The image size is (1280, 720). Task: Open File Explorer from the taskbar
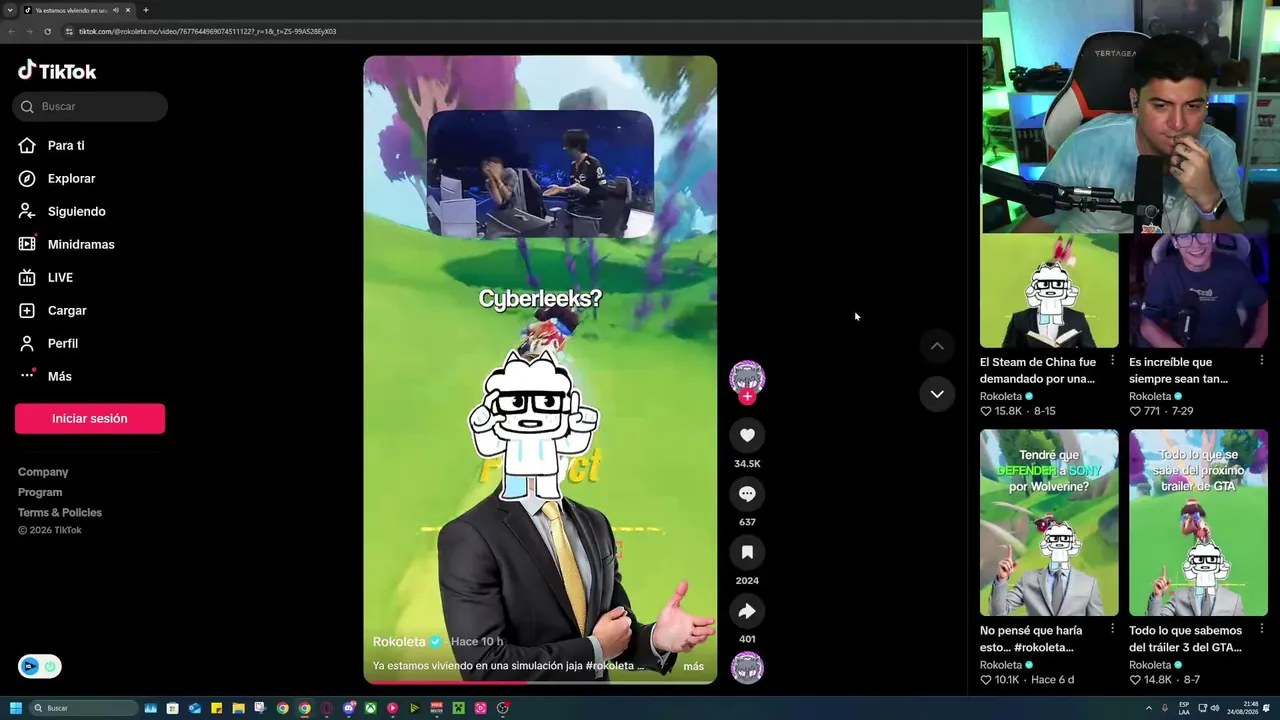click(238, 708)
